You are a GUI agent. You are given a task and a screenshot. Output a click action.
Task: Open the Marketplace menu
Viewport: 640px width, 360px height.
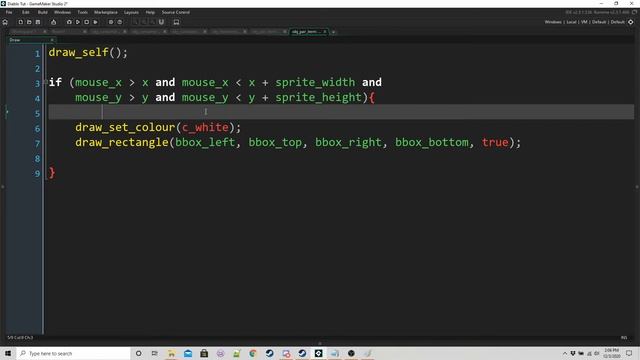(106, 12)
